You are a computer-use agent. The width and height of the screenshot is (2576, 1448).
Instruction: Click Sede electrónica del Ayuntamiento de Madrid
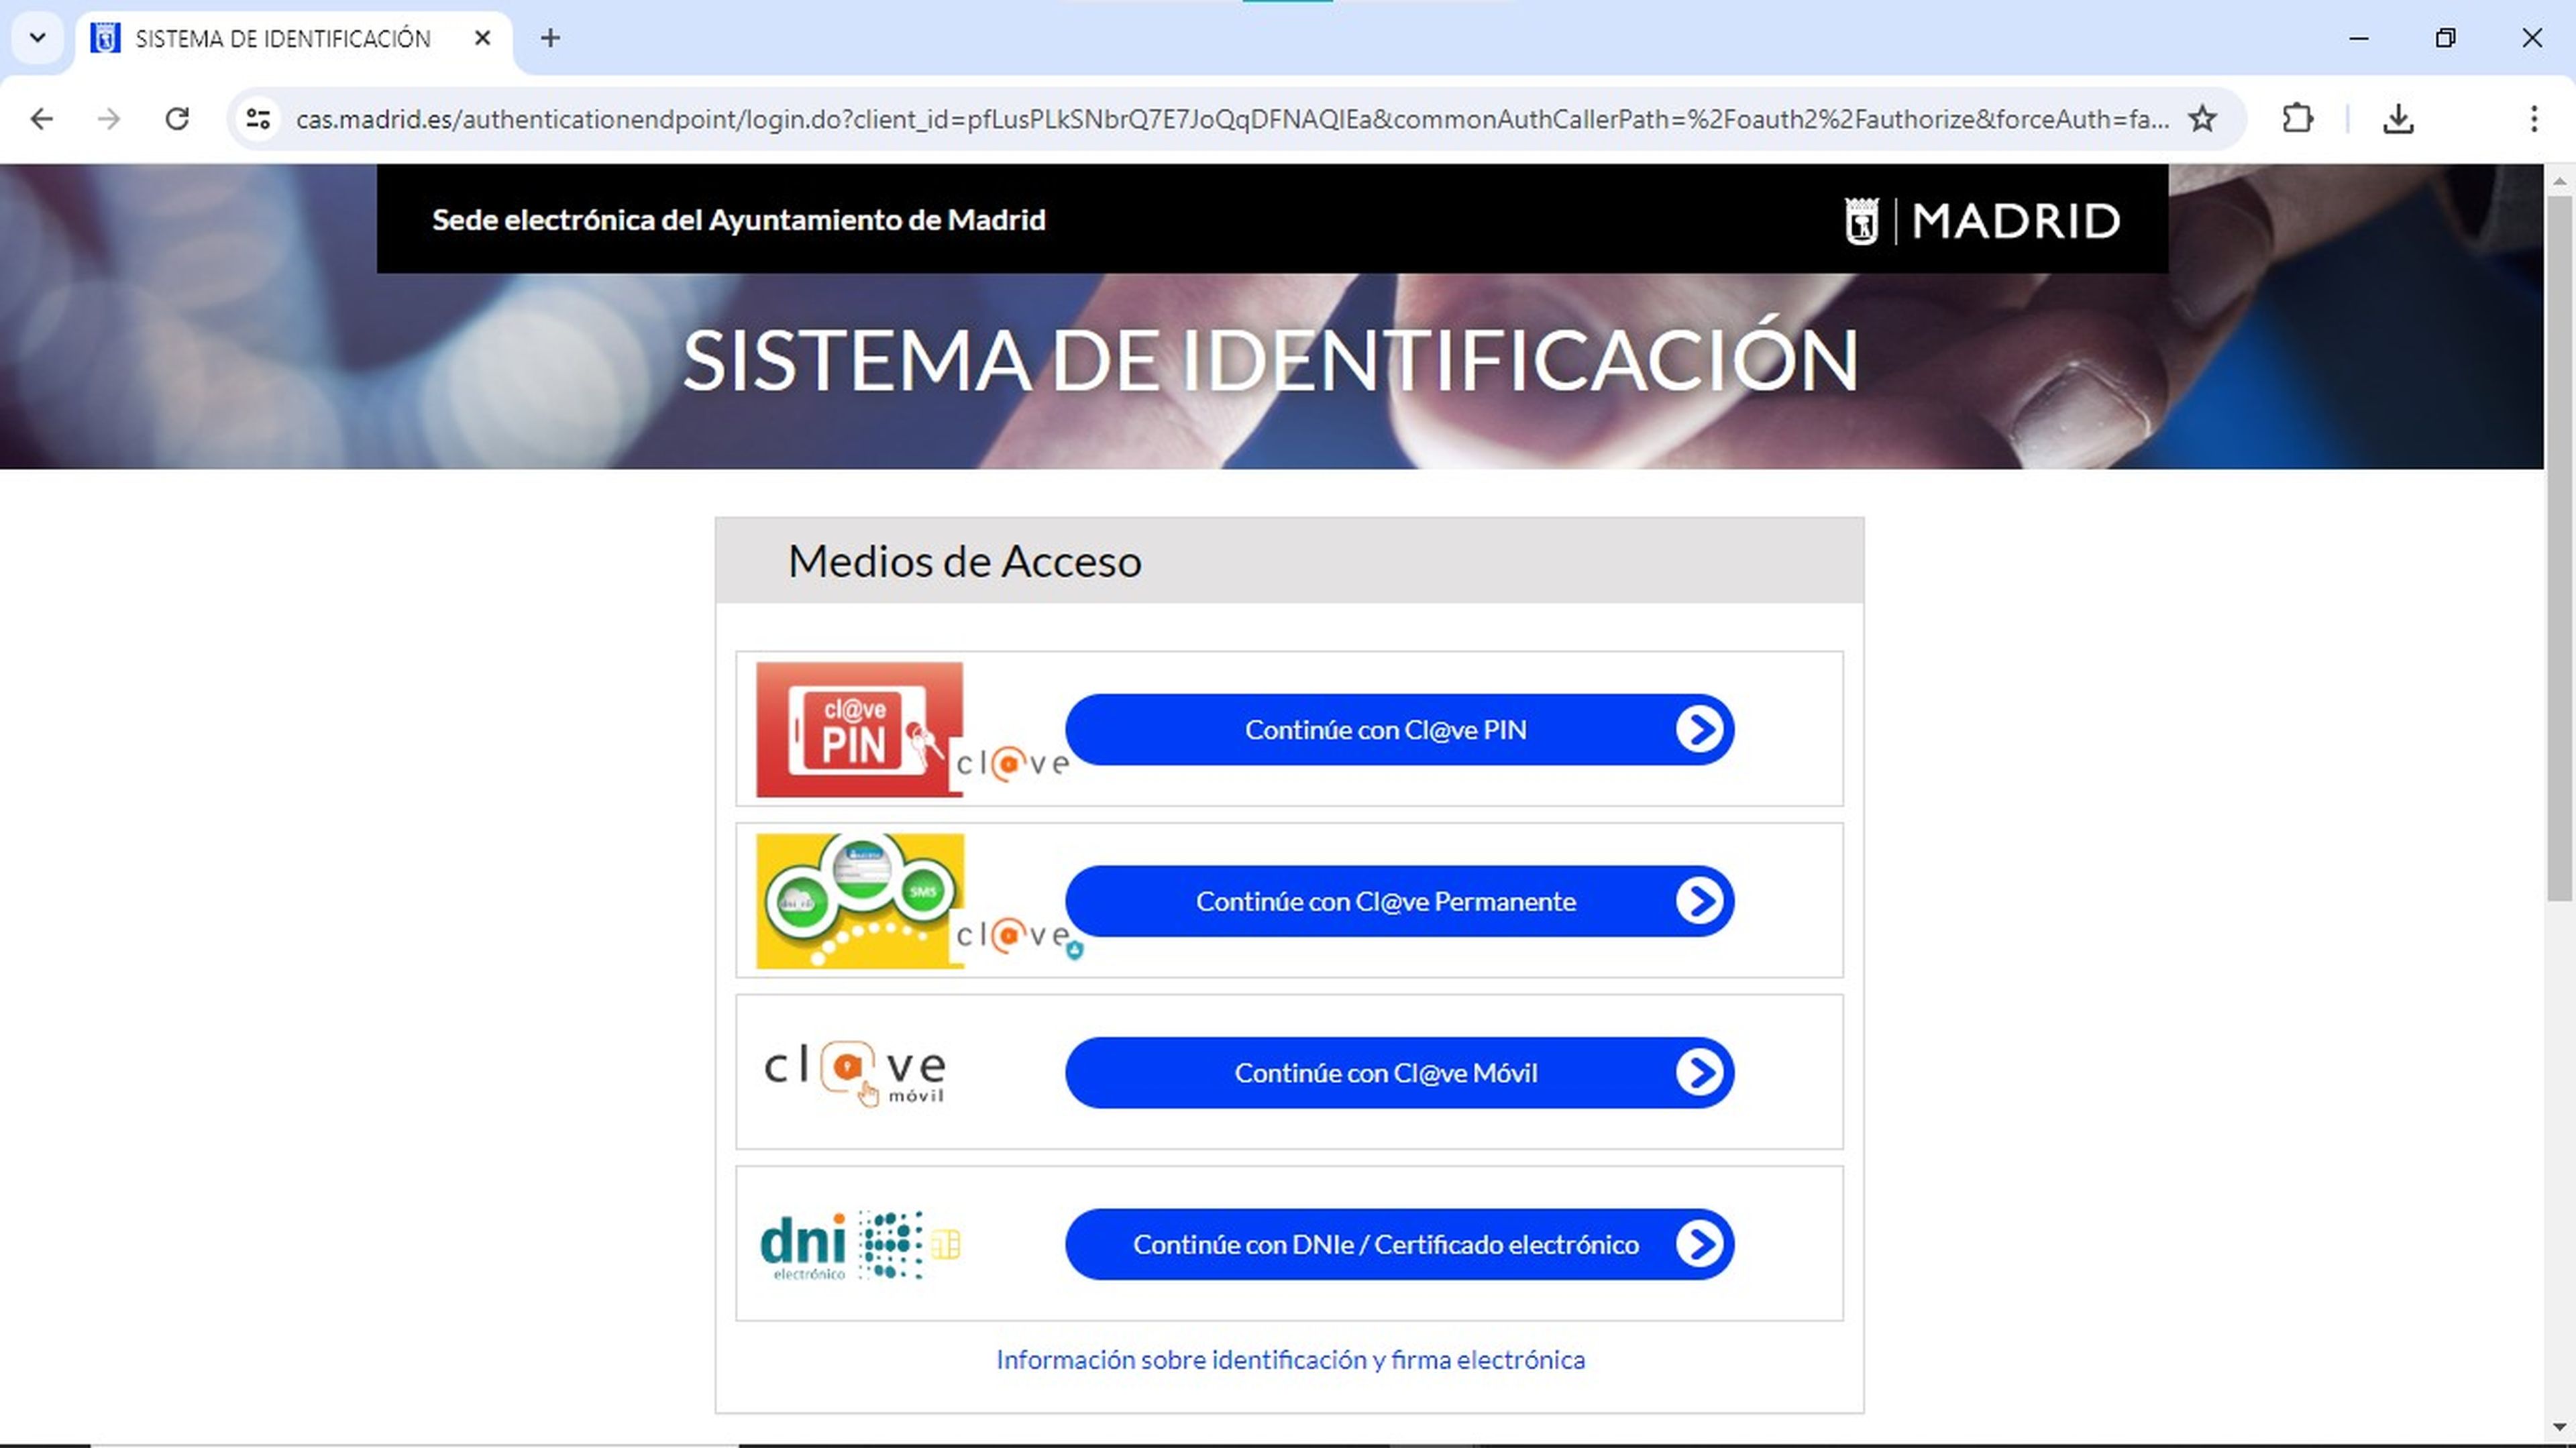click(x=738, y=220)
